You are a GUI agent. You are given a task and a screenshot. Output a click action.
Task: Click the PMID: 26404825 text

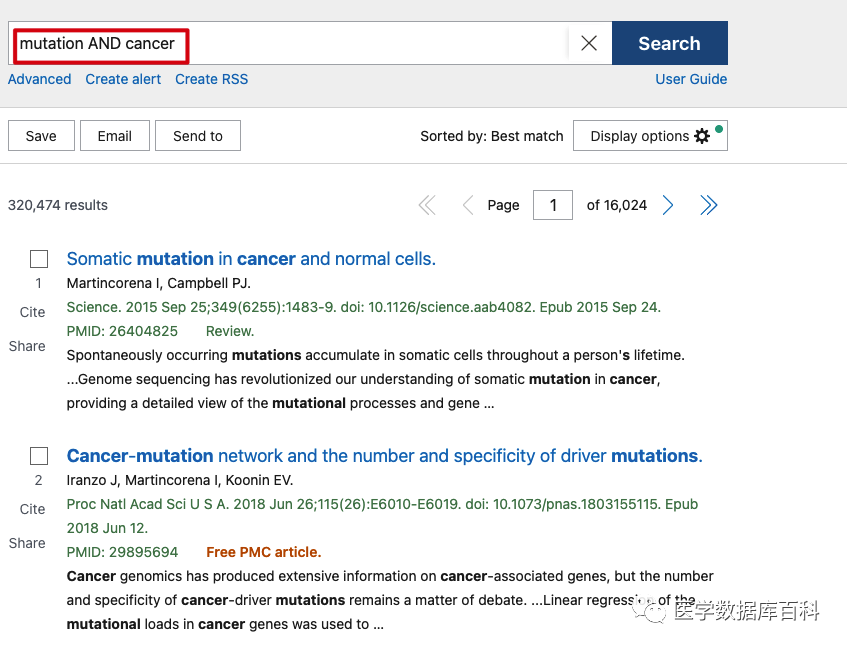122,331
